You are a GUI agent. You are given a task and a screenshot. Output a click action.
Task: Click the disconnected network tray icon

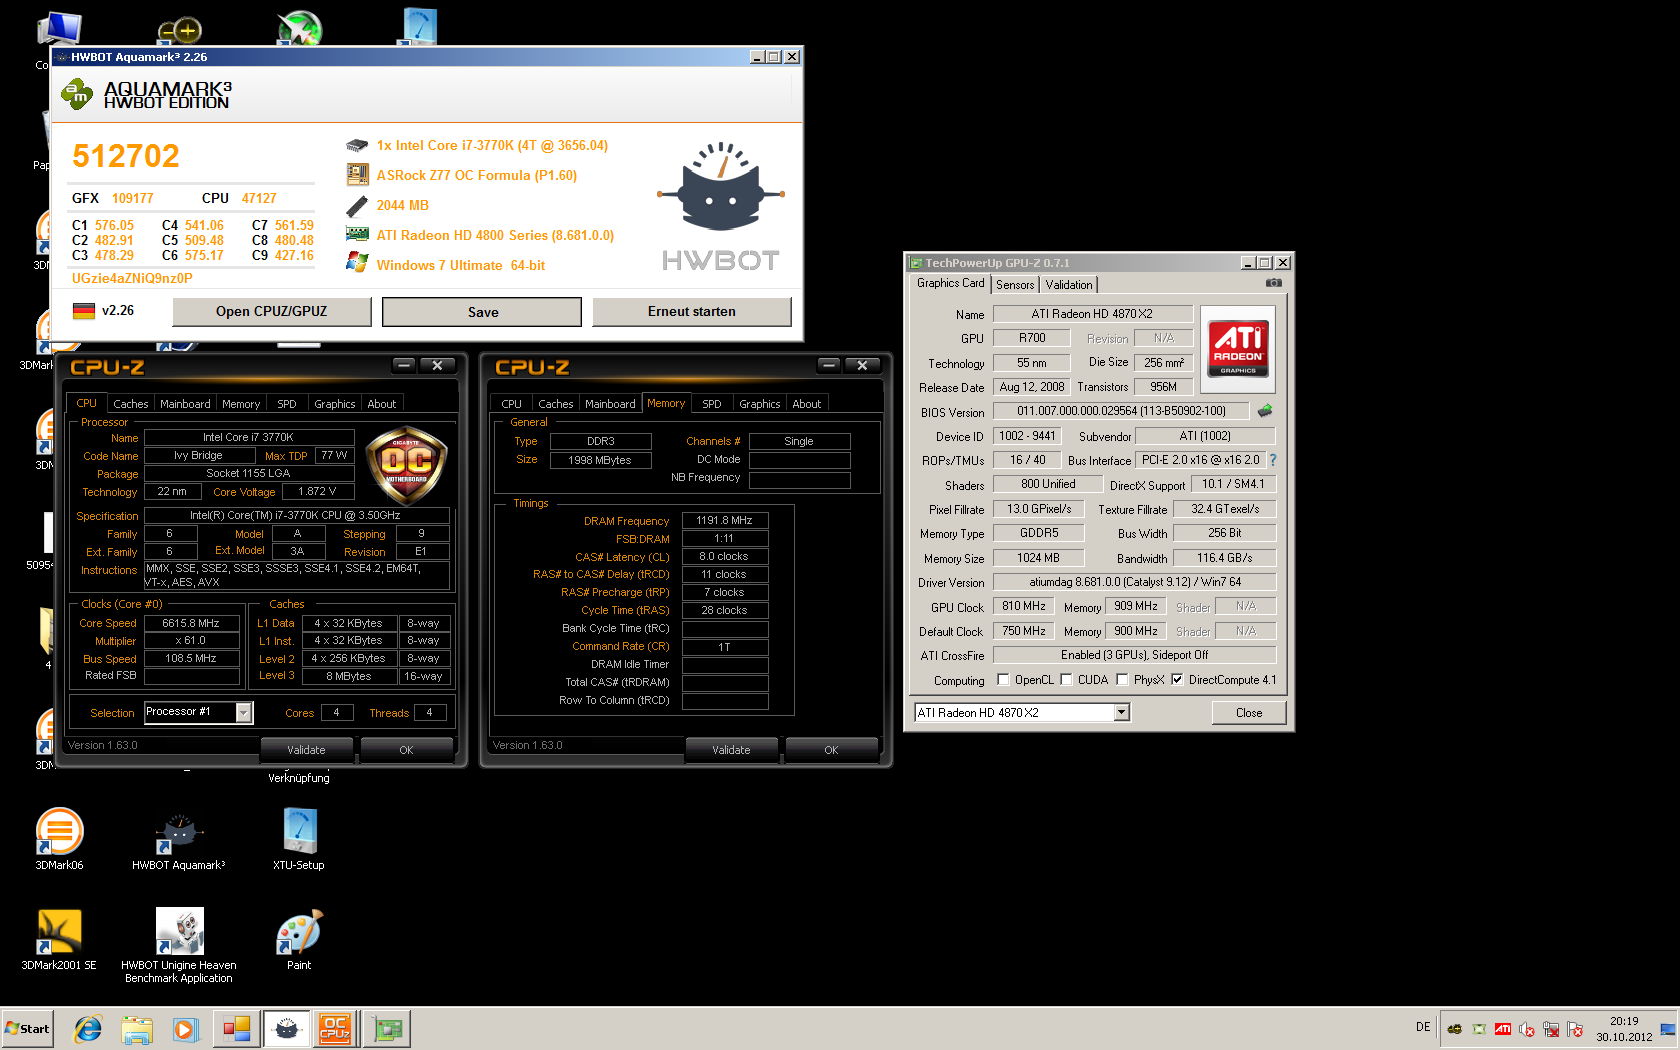[x=1551, y=1029]
